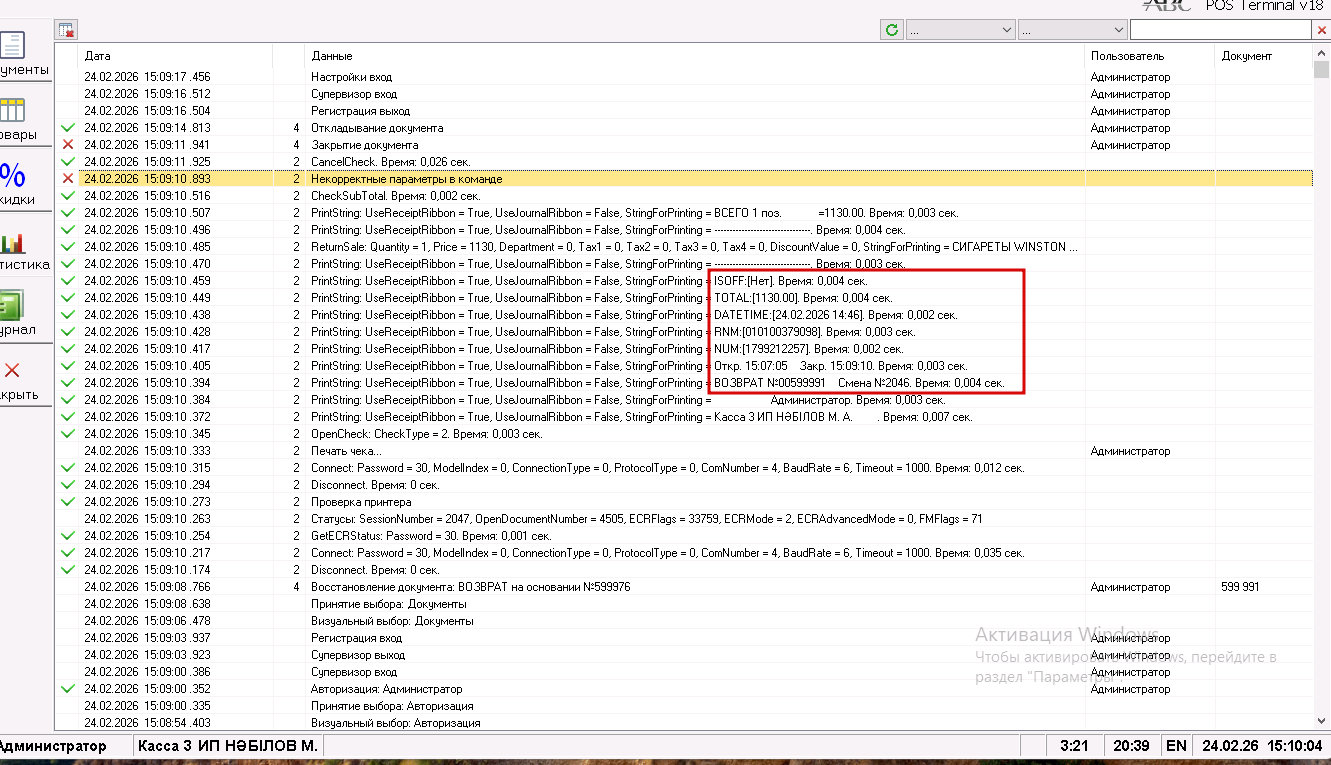
Task: Click the scrollbar down arrow of the journal
Action: (x=1321, y=722)
